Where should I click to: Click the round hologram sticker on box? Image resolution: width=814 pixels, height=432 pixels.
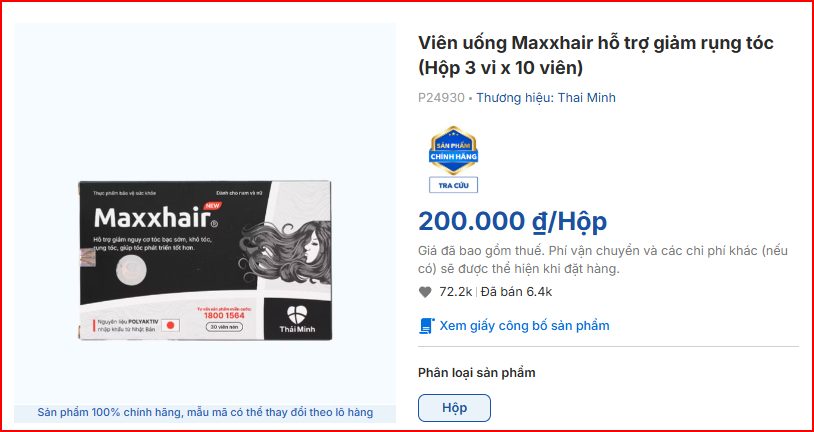click(129, 272)
